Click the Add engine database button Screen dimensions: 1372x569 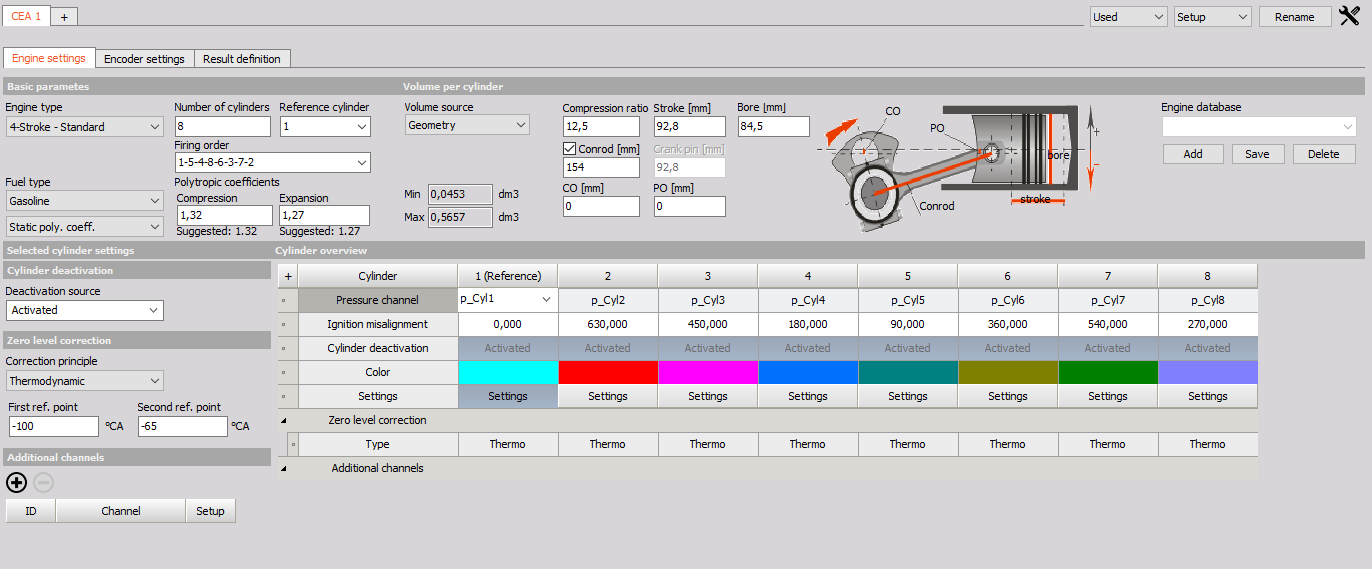1193,154
